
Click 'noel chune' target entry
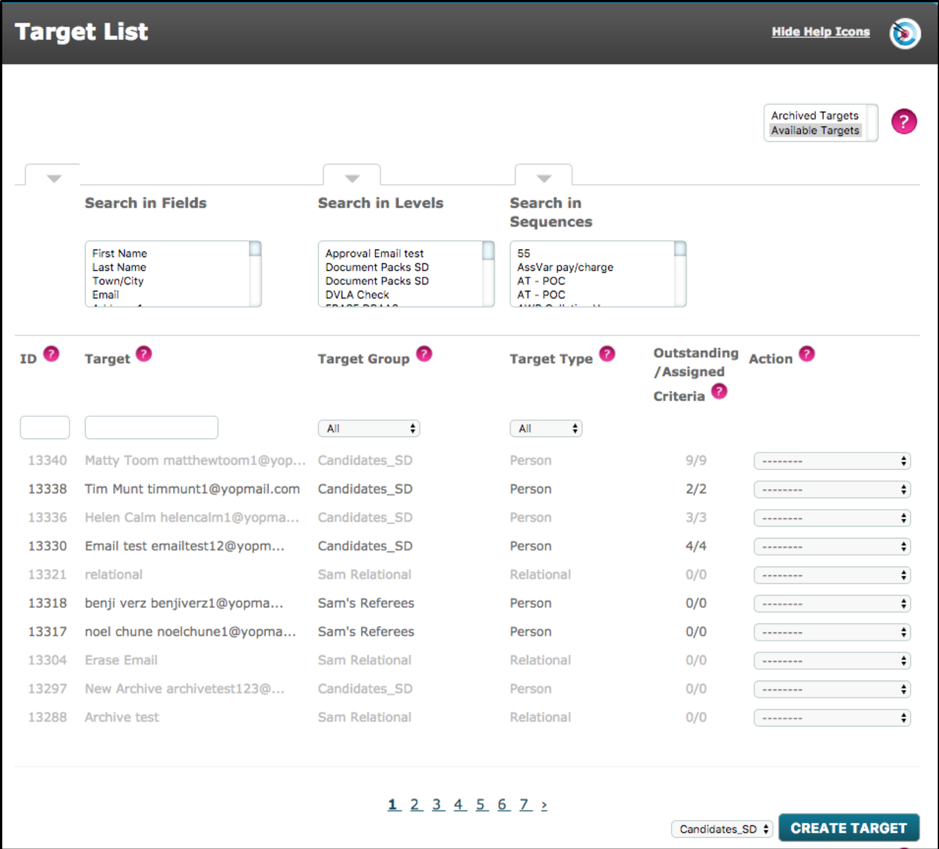[190, 632]
